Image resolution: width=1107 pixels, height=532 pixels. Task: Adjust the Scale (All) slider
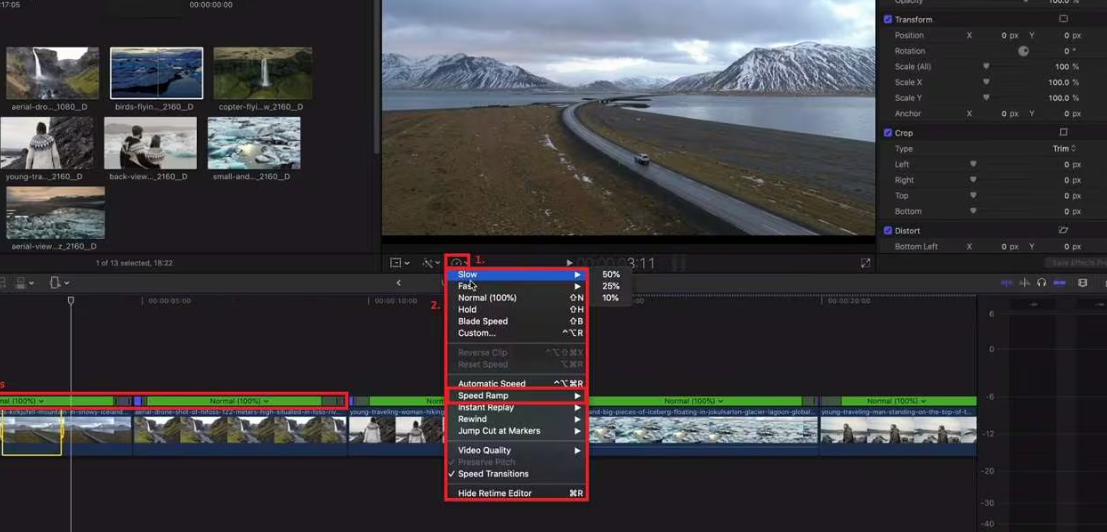pos(986,66)
